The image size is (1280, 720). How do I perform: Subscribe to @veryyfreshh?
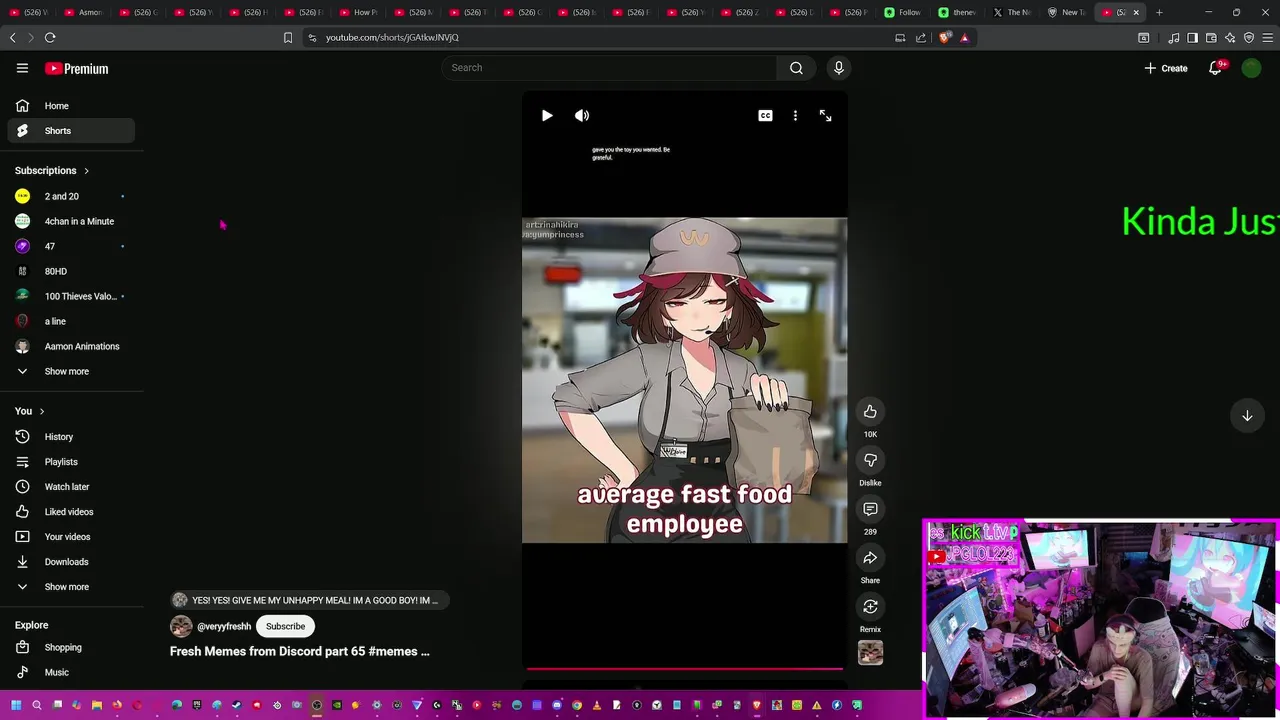285,626
